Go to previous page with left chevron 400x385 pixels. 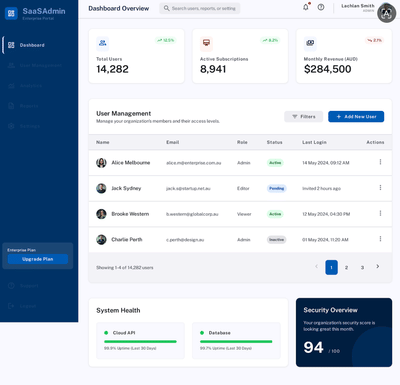point(316,266)
